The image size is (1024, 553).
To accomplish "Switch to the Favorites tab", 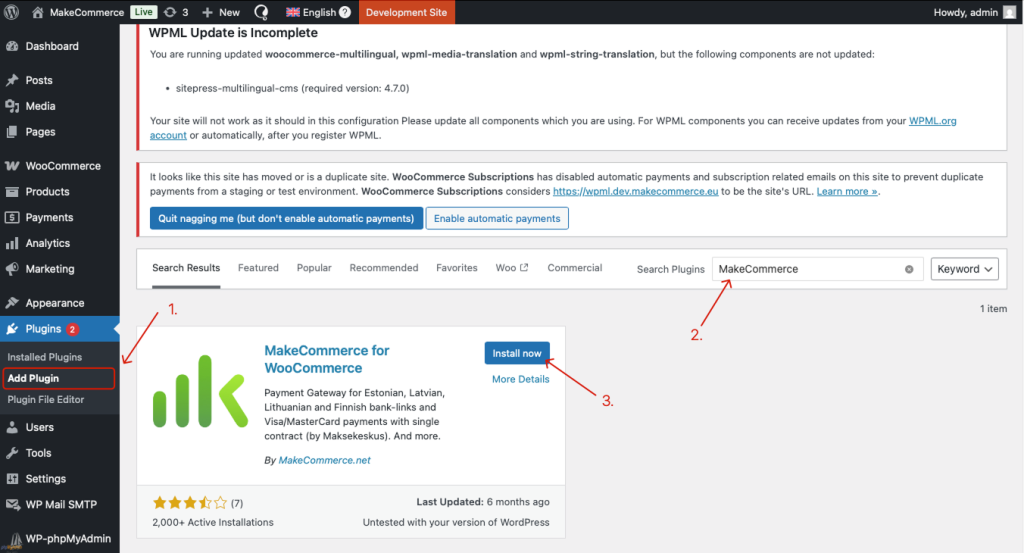I will click(x=456, y=268).
